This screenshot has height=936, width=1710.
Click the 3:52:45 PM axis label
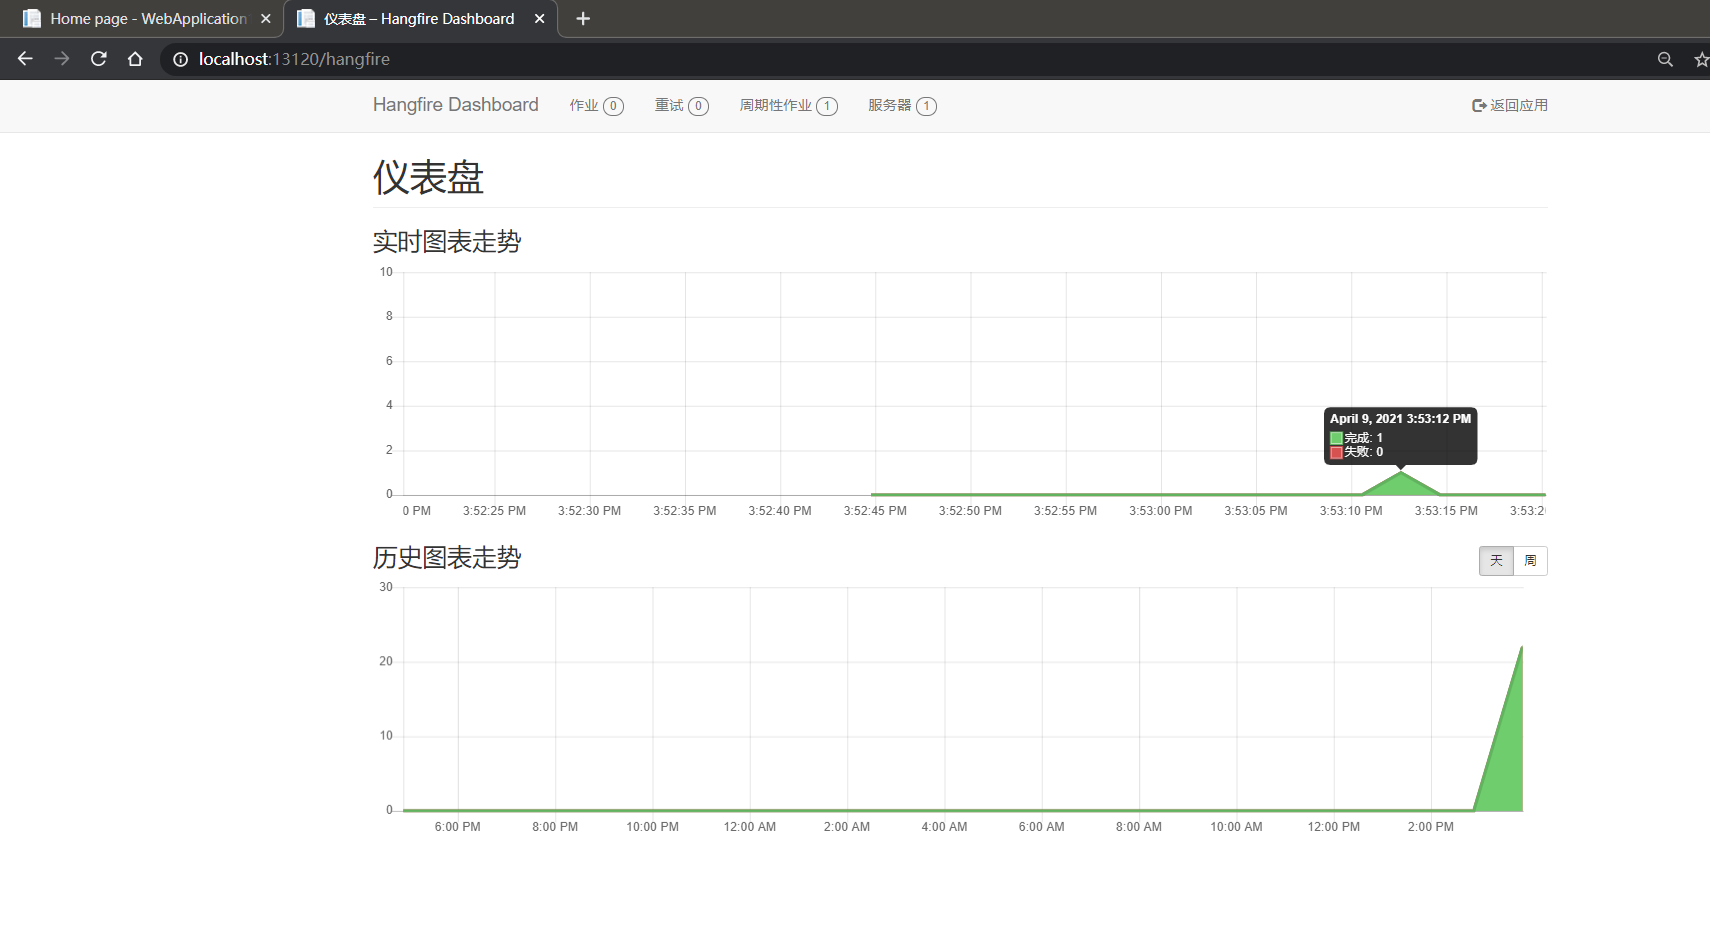point(875,511)
